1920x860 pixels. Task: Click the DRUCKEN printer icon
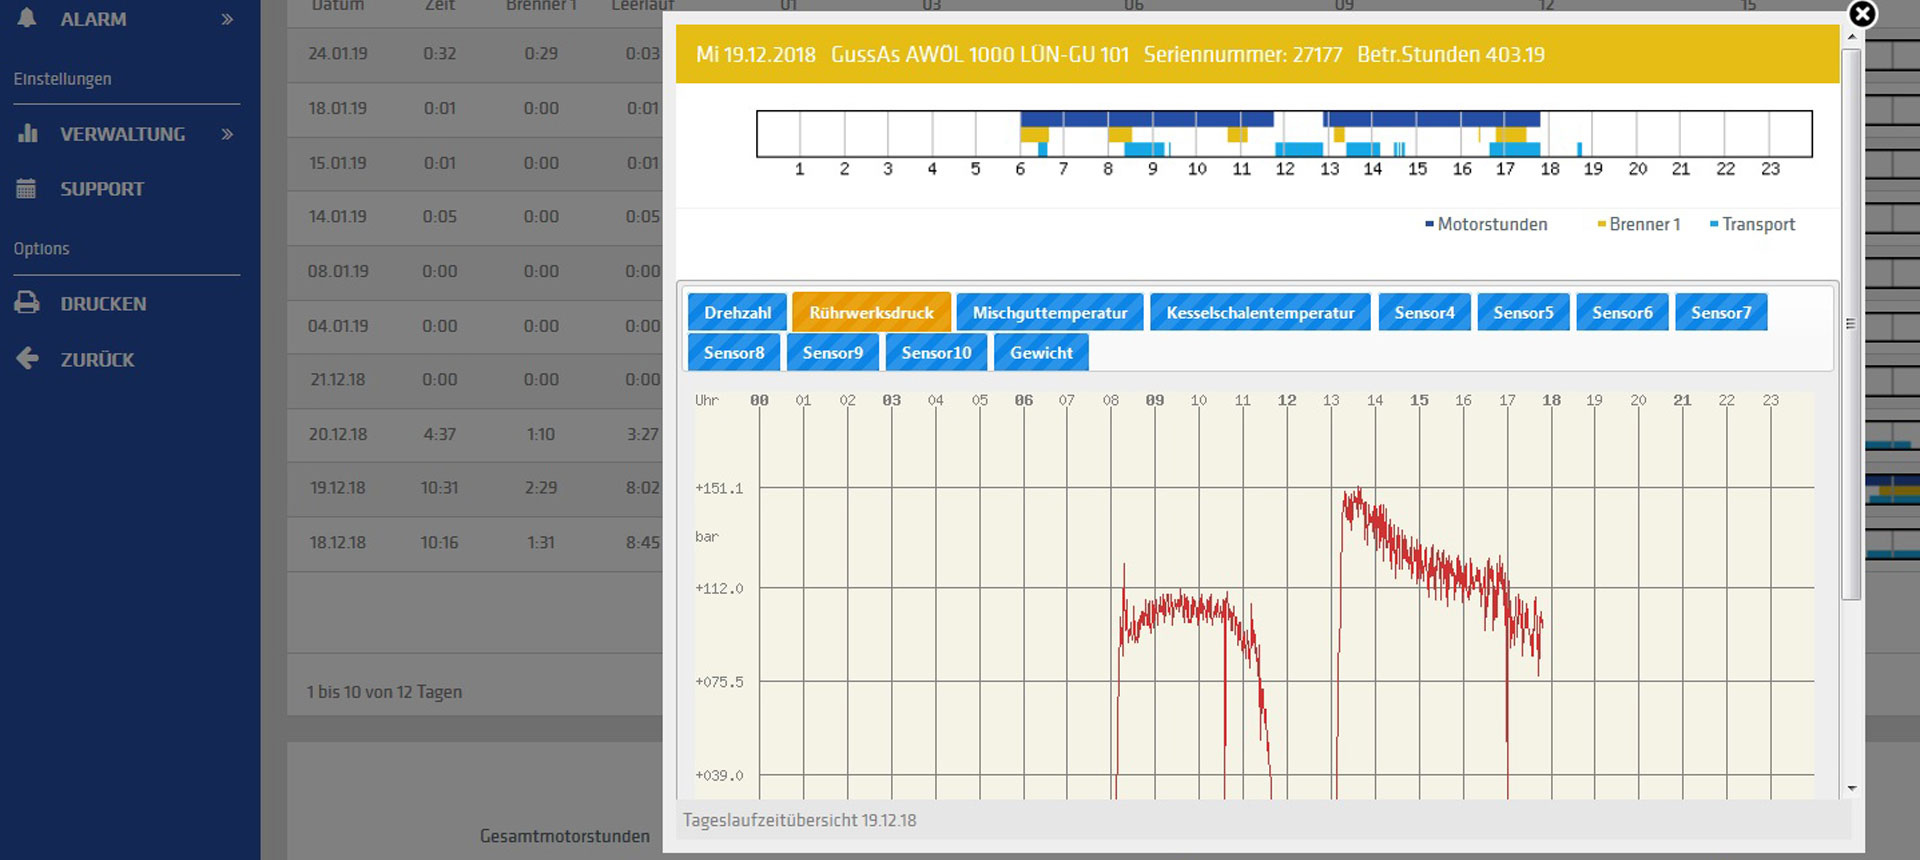(x=27, y=302)
